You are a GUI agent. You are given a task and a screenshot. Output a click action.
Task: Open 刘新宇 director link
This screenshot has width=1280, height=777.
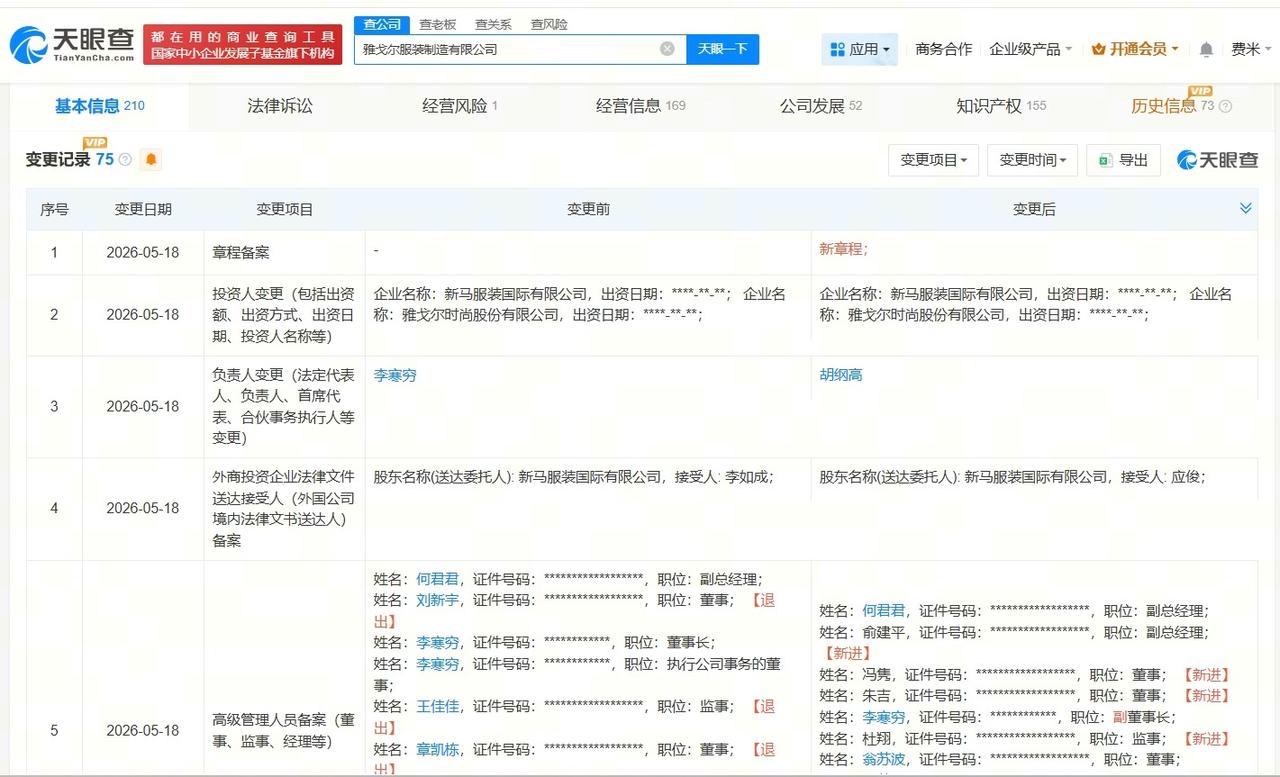(x=437, y=600)
